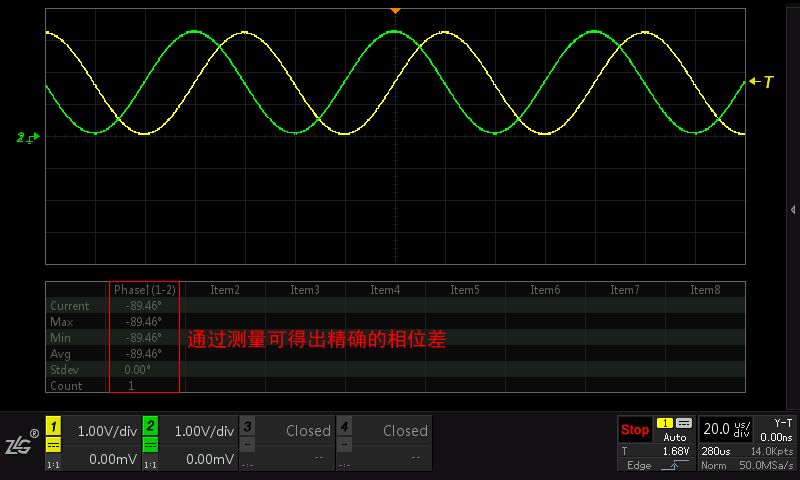Select the Phase1(1-2) measurement column header
This screenshot has width=800, height=480.
[145, 290]
